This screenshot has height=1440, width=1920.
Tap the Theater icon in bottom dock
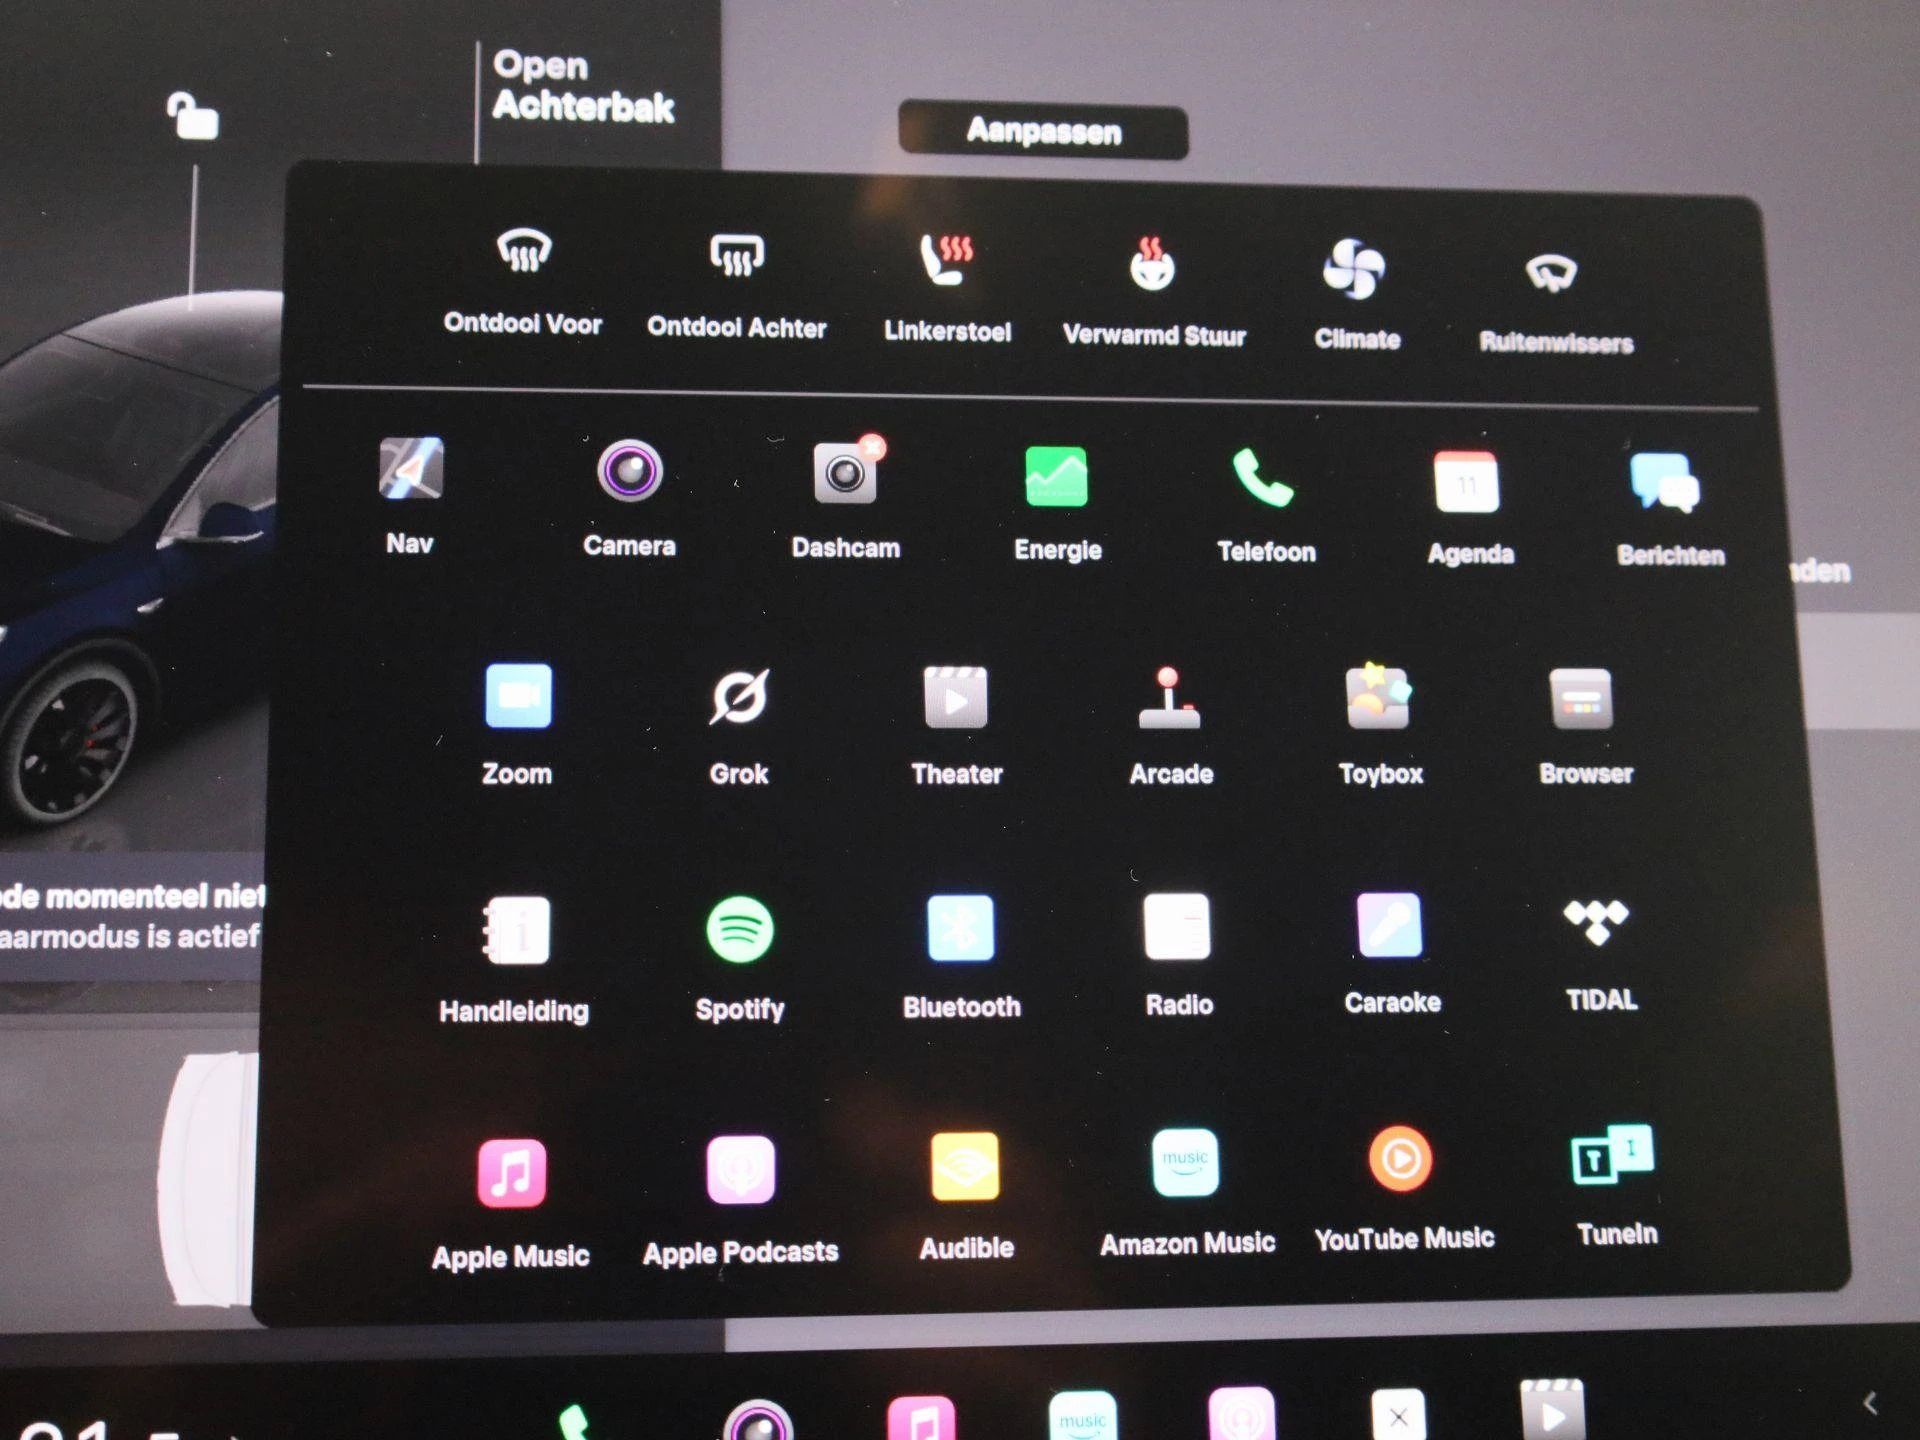click(x=1552, y=1410)
